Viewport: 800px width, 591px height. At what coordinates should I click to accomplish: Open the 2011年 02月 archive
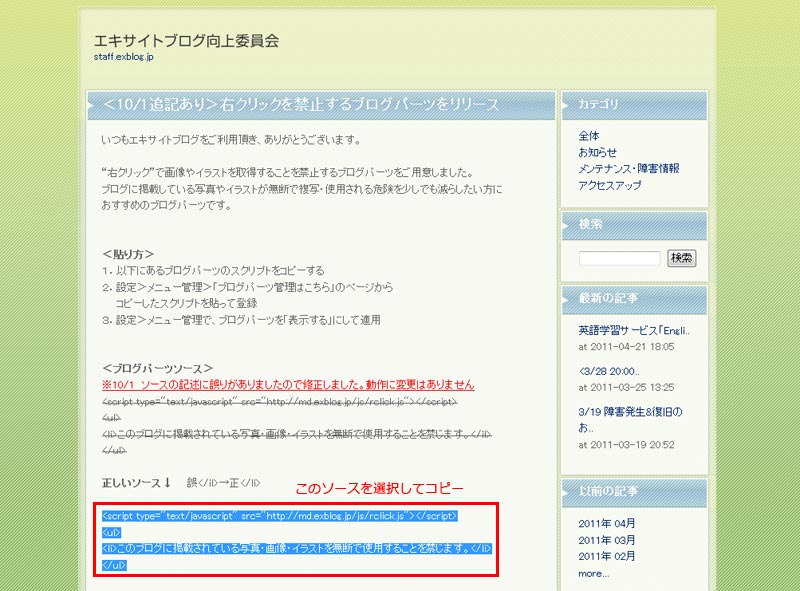[607, 556]
